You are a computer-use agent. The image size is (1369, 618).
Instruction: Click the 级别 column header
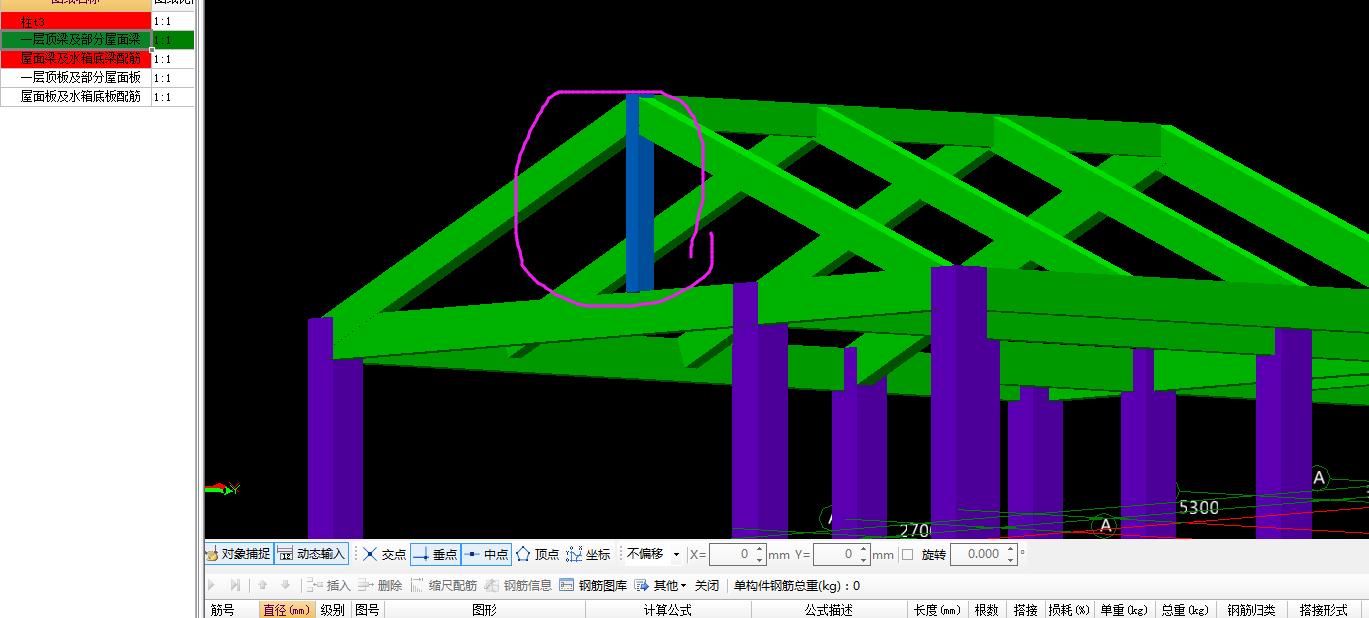click(333, 610)
